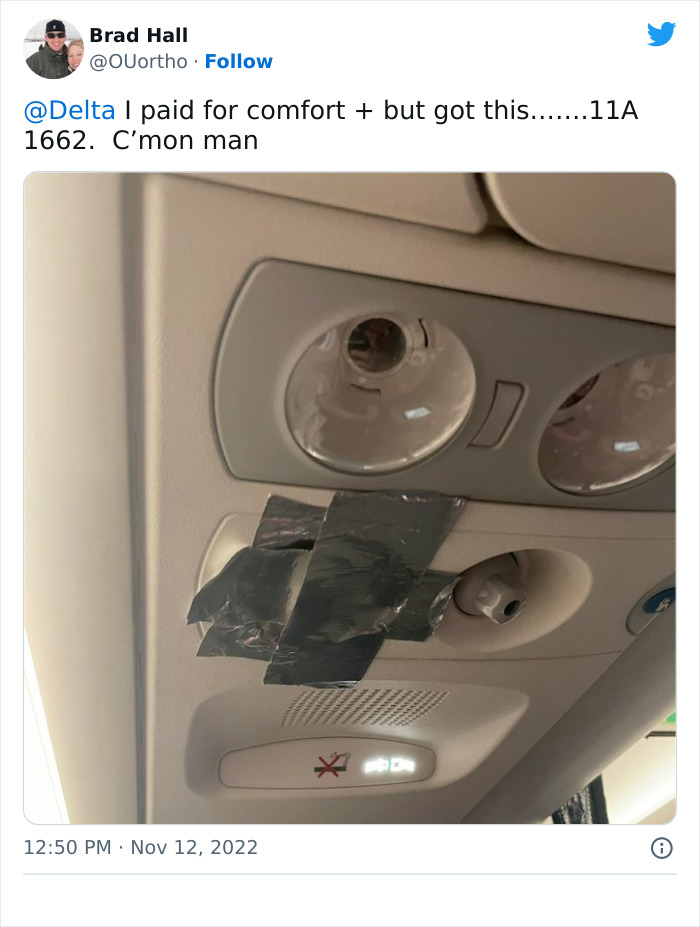
Task: Click the illuminated fasten seatbelt sign in photo
Action: (x=390, y=766)
